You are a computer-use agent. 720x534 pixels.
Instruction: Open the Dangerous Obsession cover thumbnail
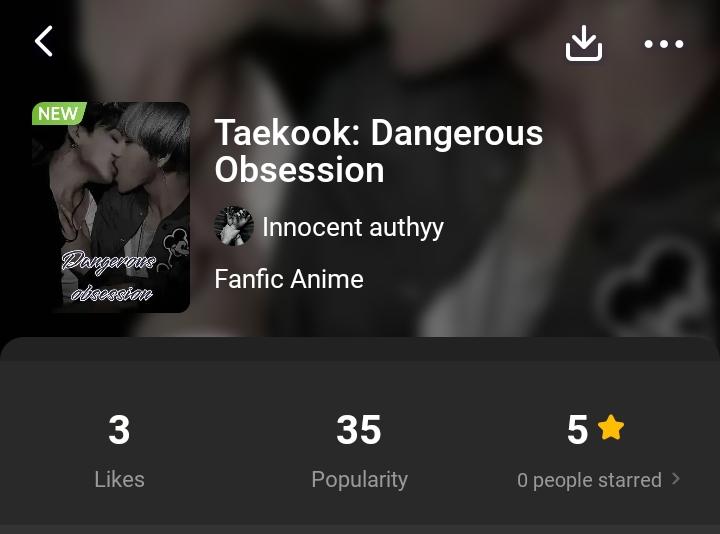(x=111, y=207)
